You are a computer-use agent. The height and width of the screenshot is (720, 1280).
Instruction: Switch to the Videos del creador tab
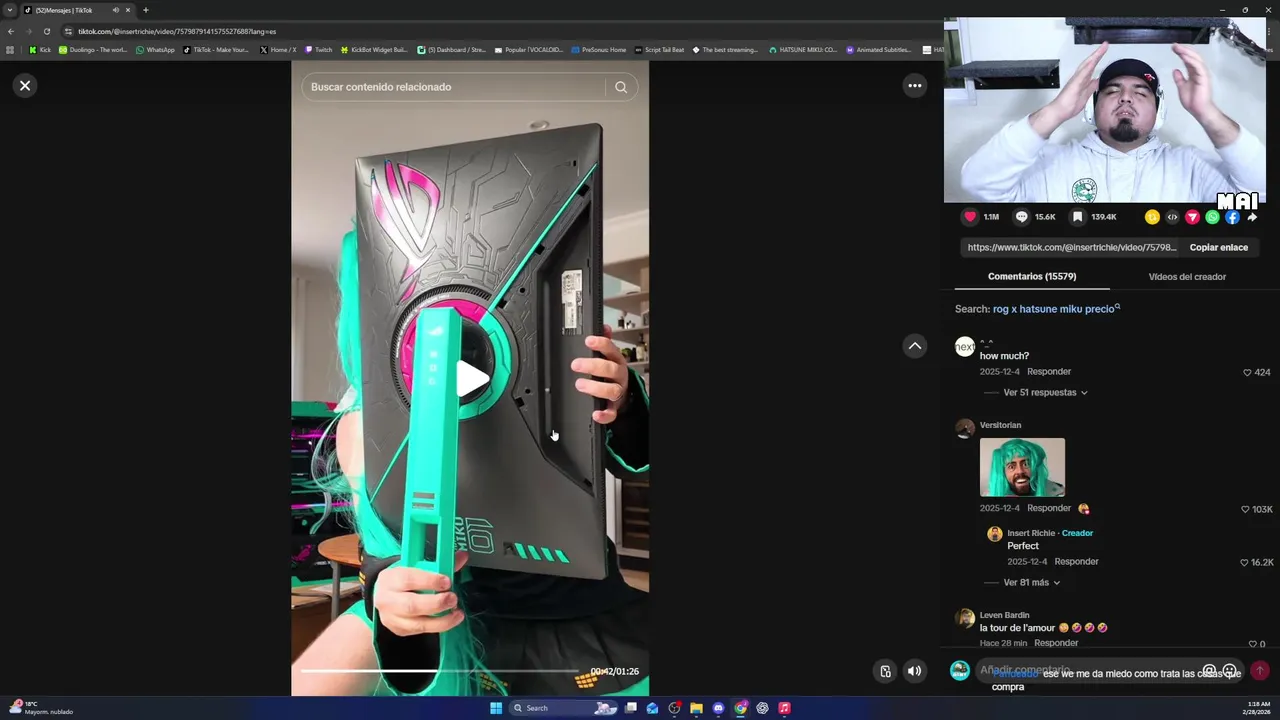[x=1187, y=277]
